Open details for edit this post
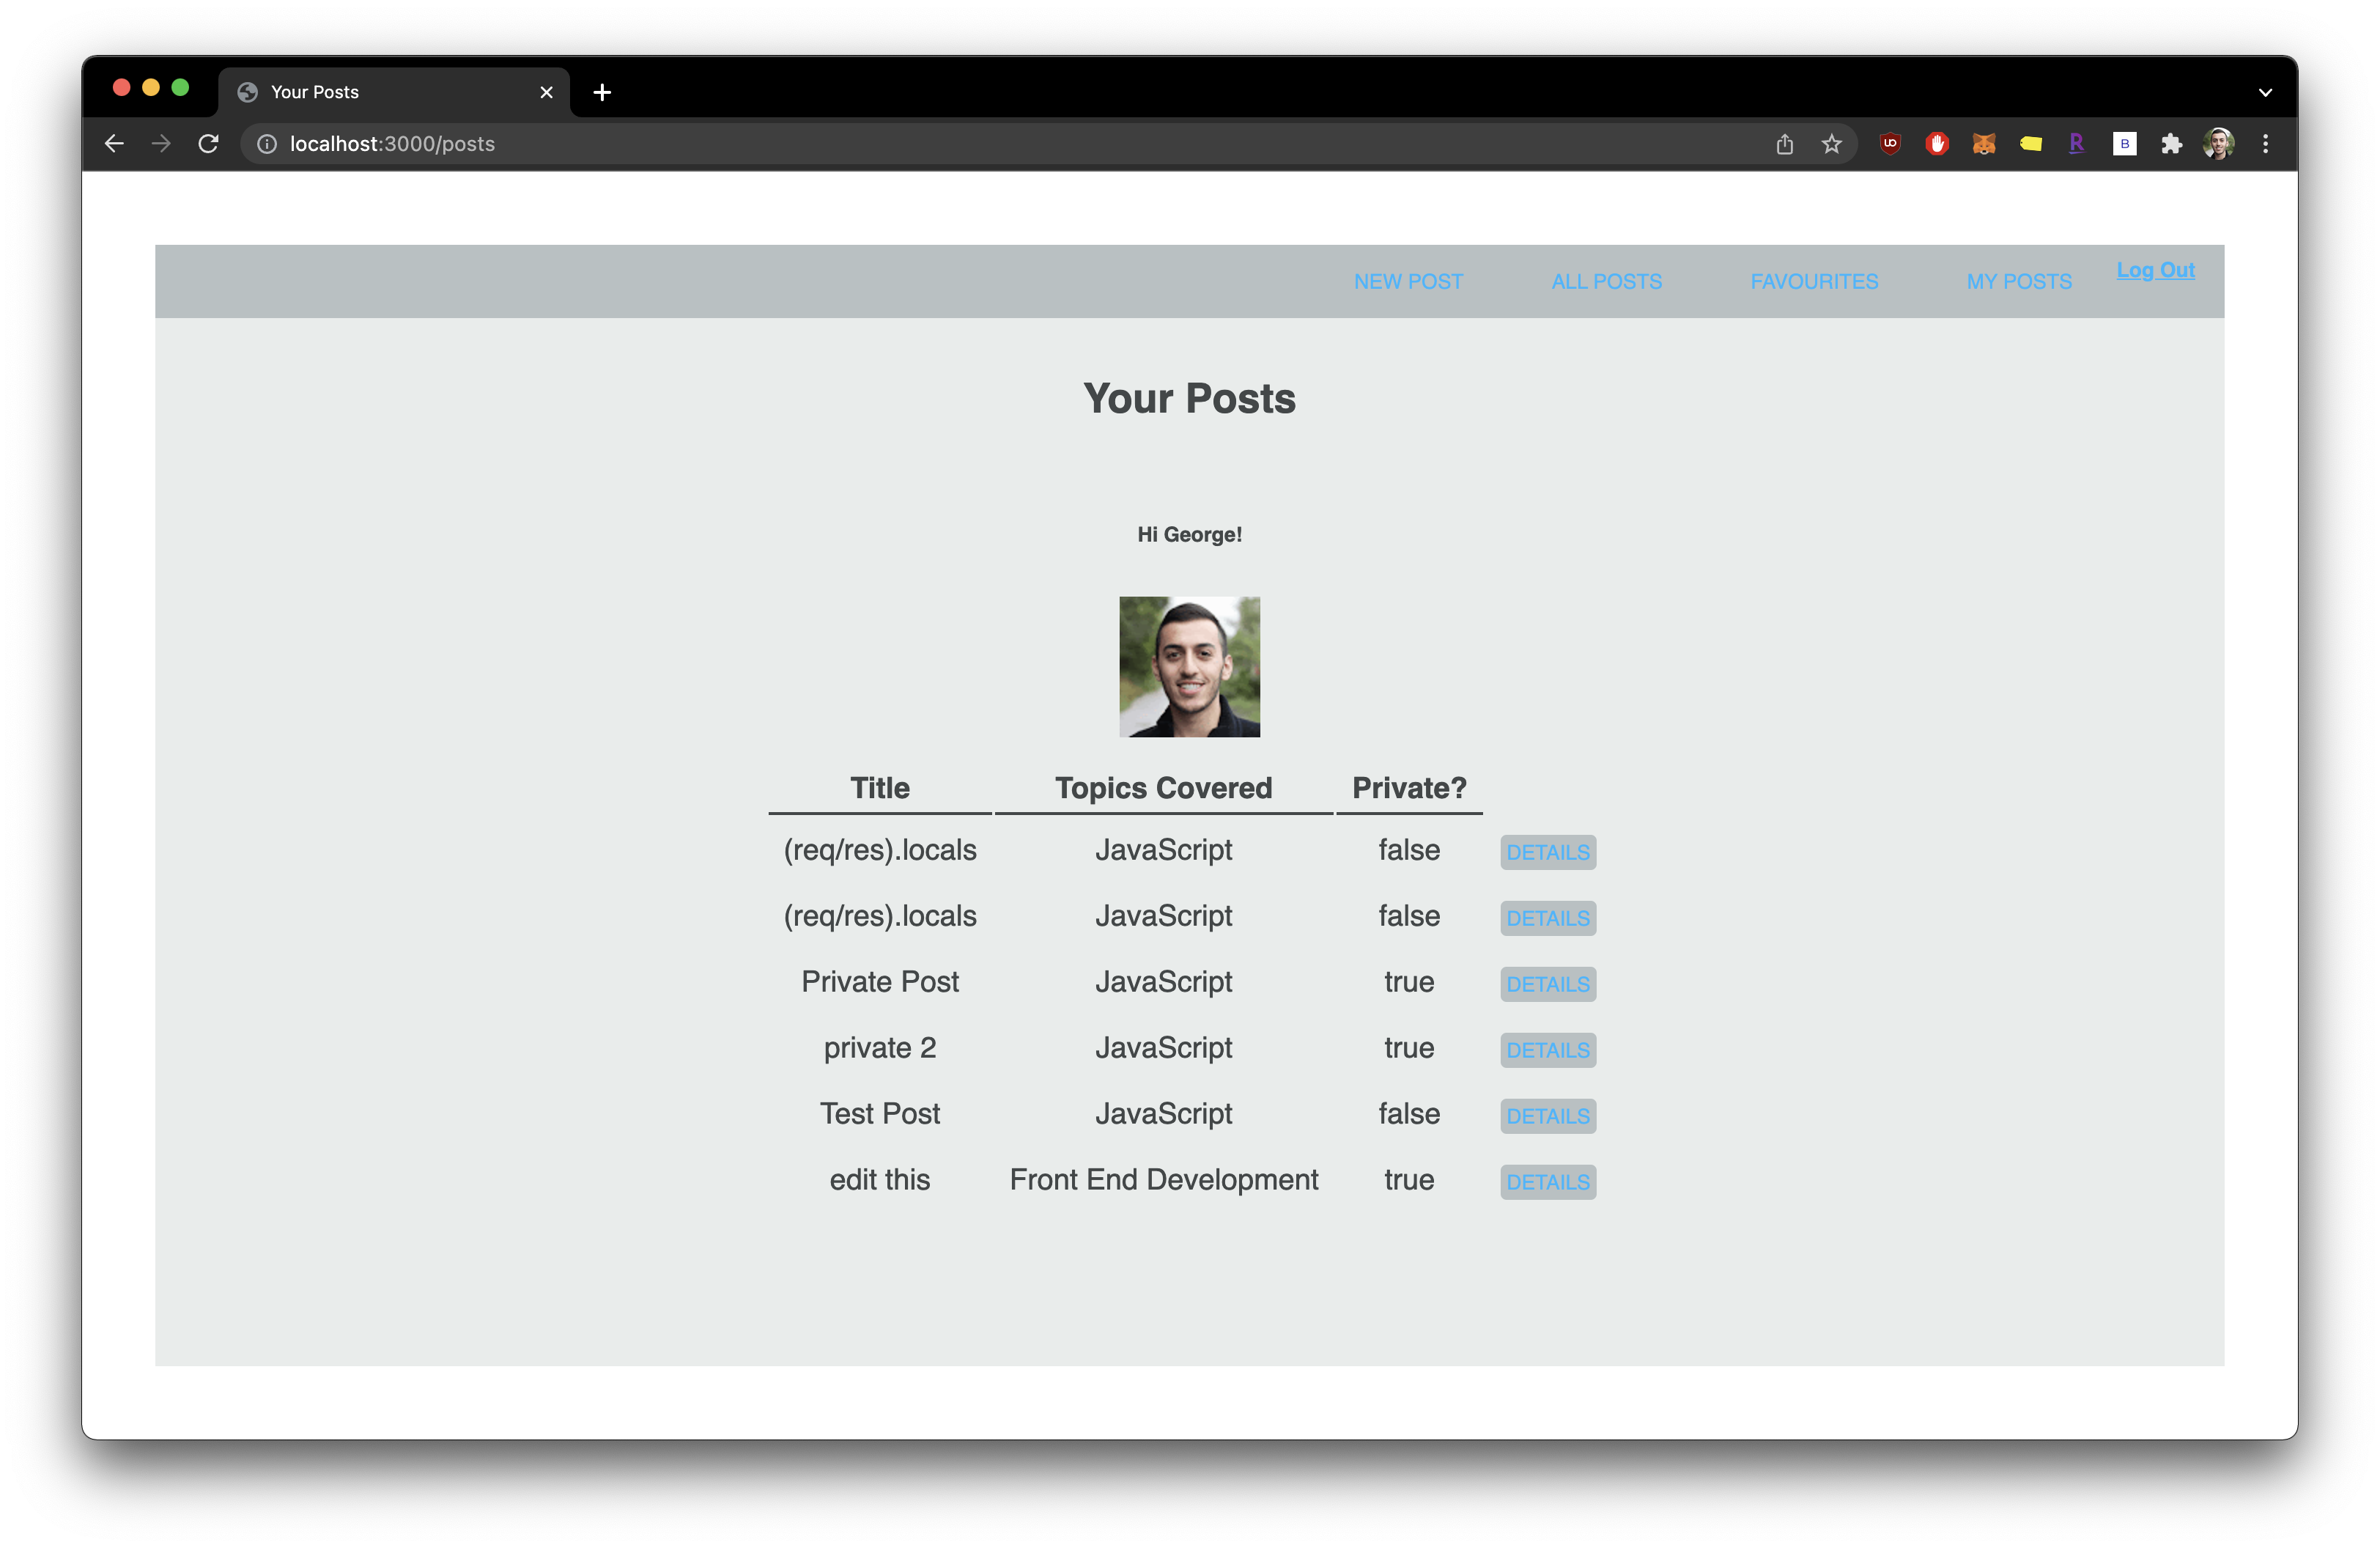The height and width of the screenshot is (1548, 2380). point(1547,1182)
